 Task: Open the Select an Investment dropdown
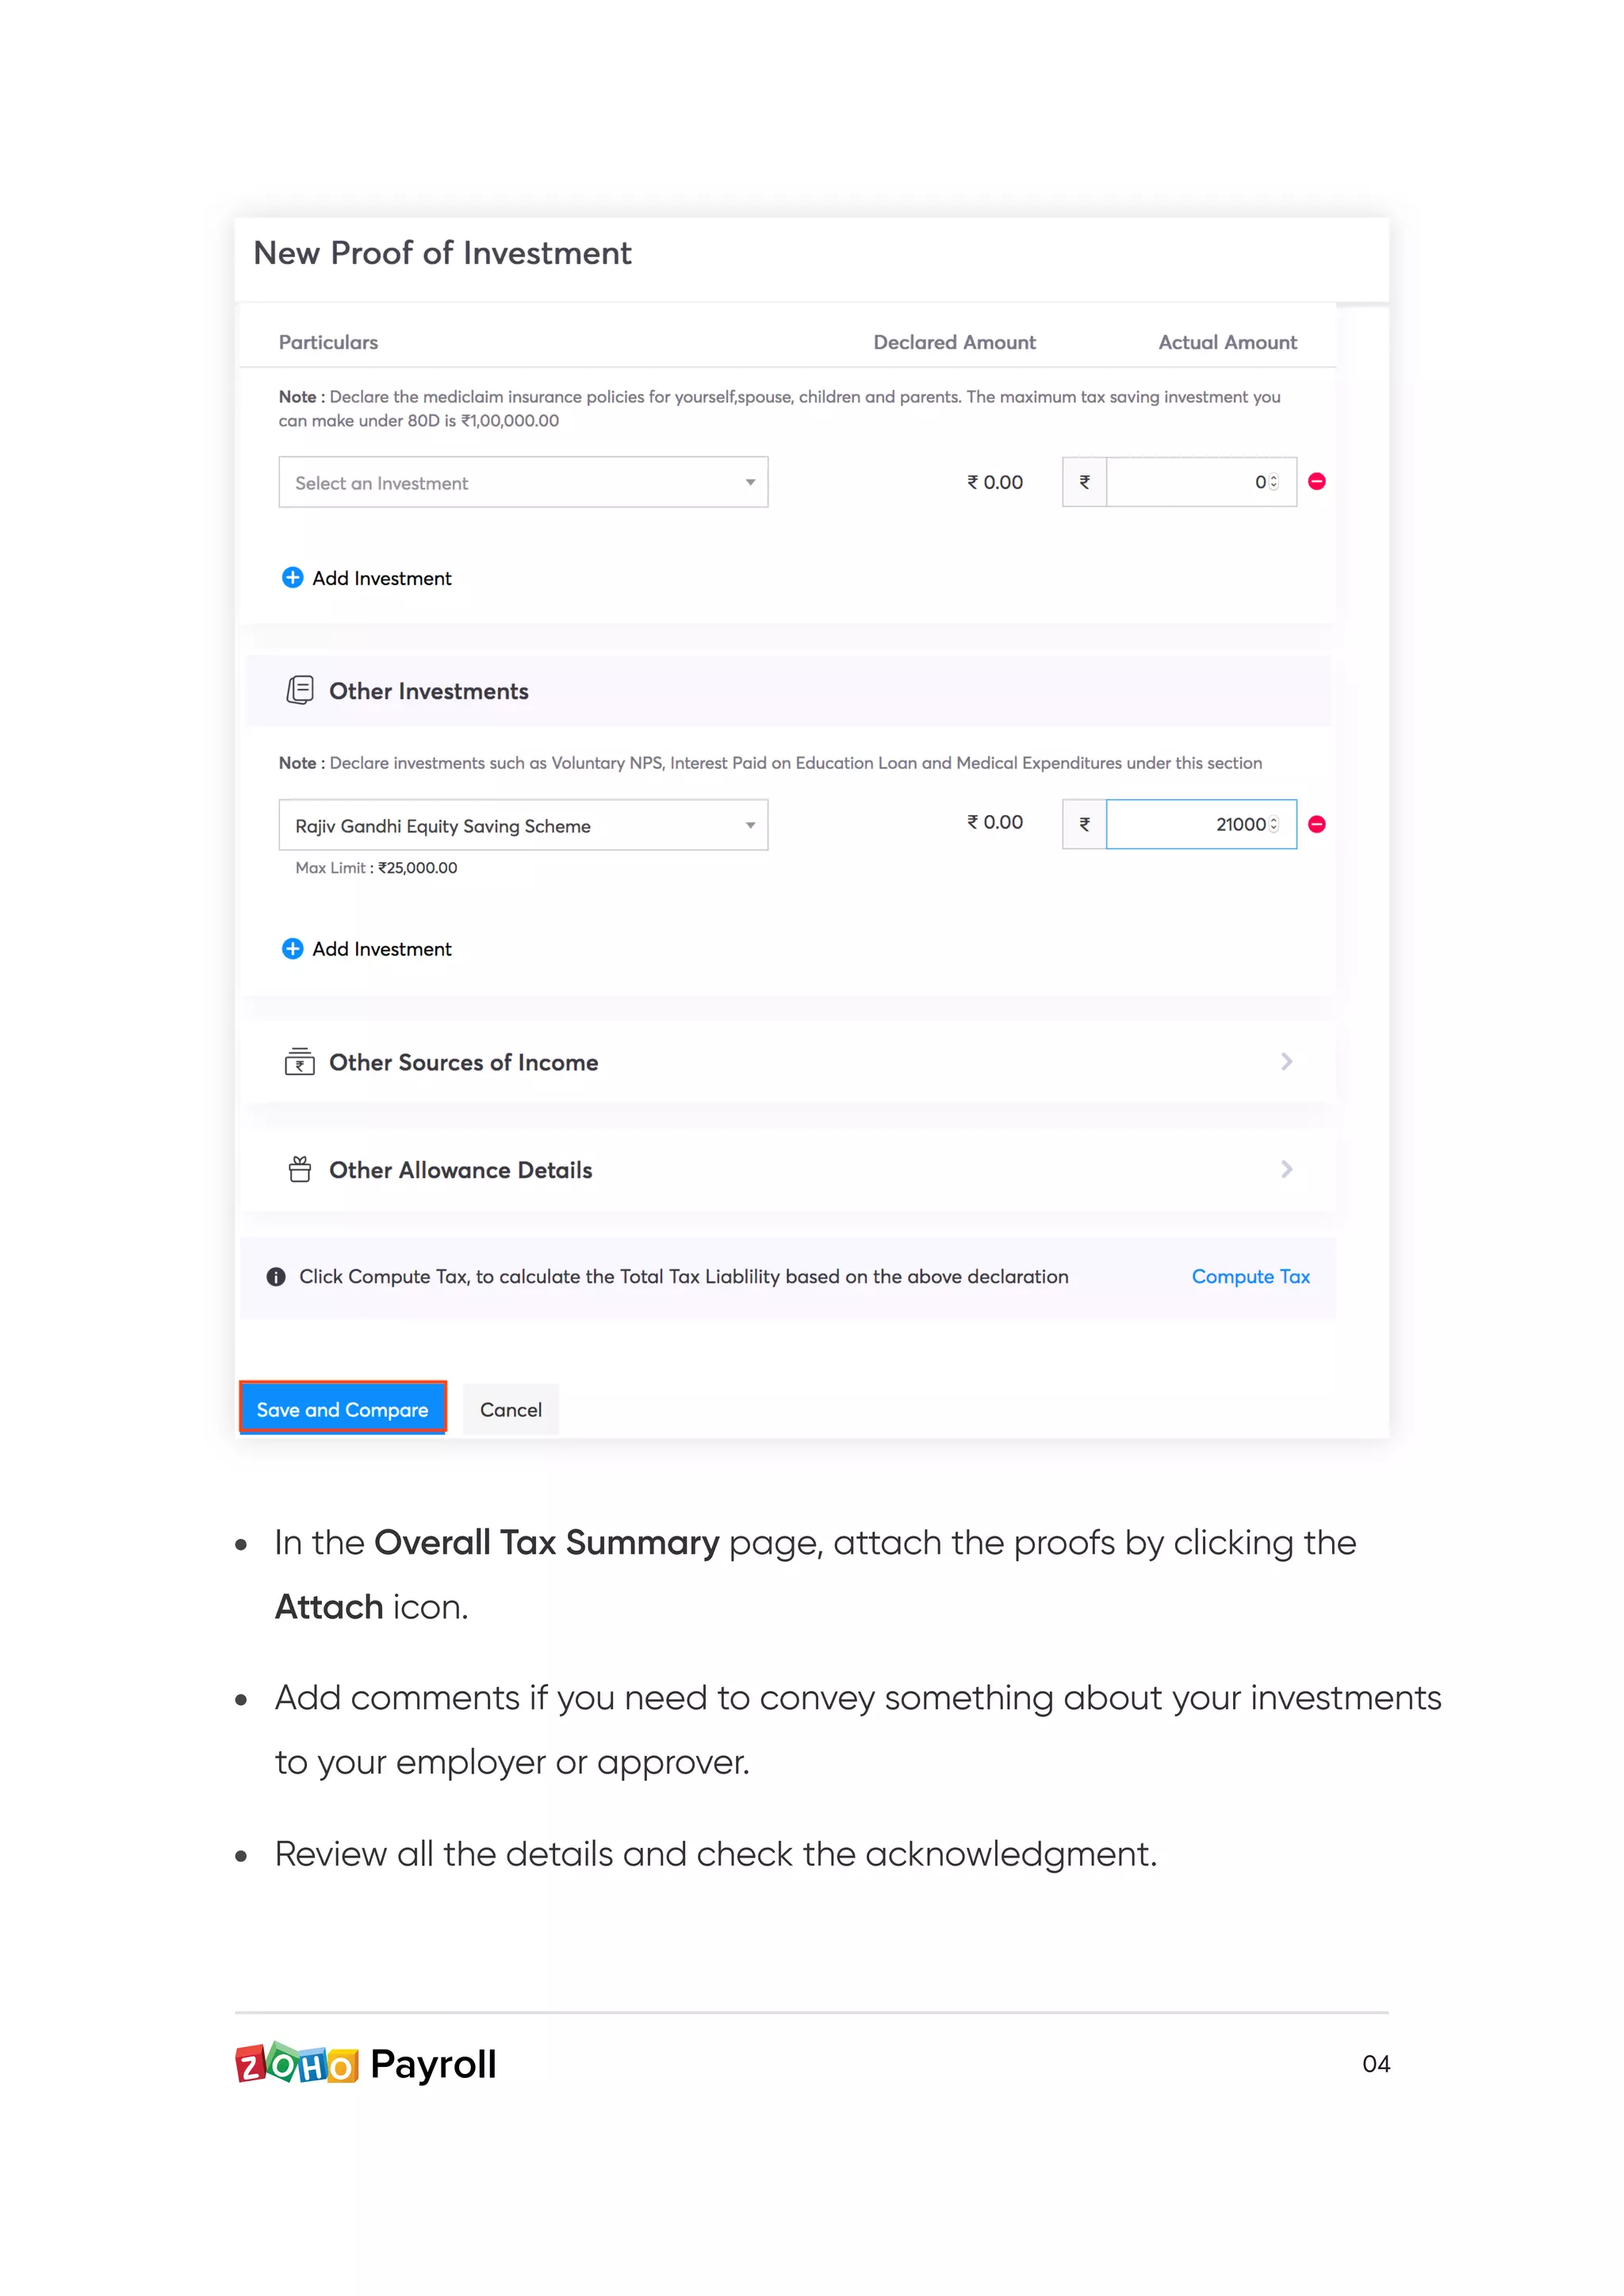(523, 482)
